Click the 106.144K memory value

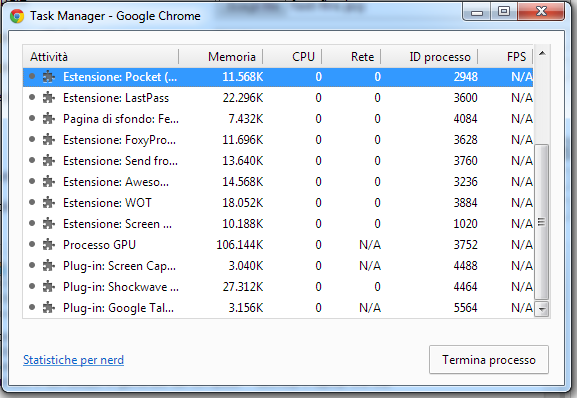click(x=240, y=245)
